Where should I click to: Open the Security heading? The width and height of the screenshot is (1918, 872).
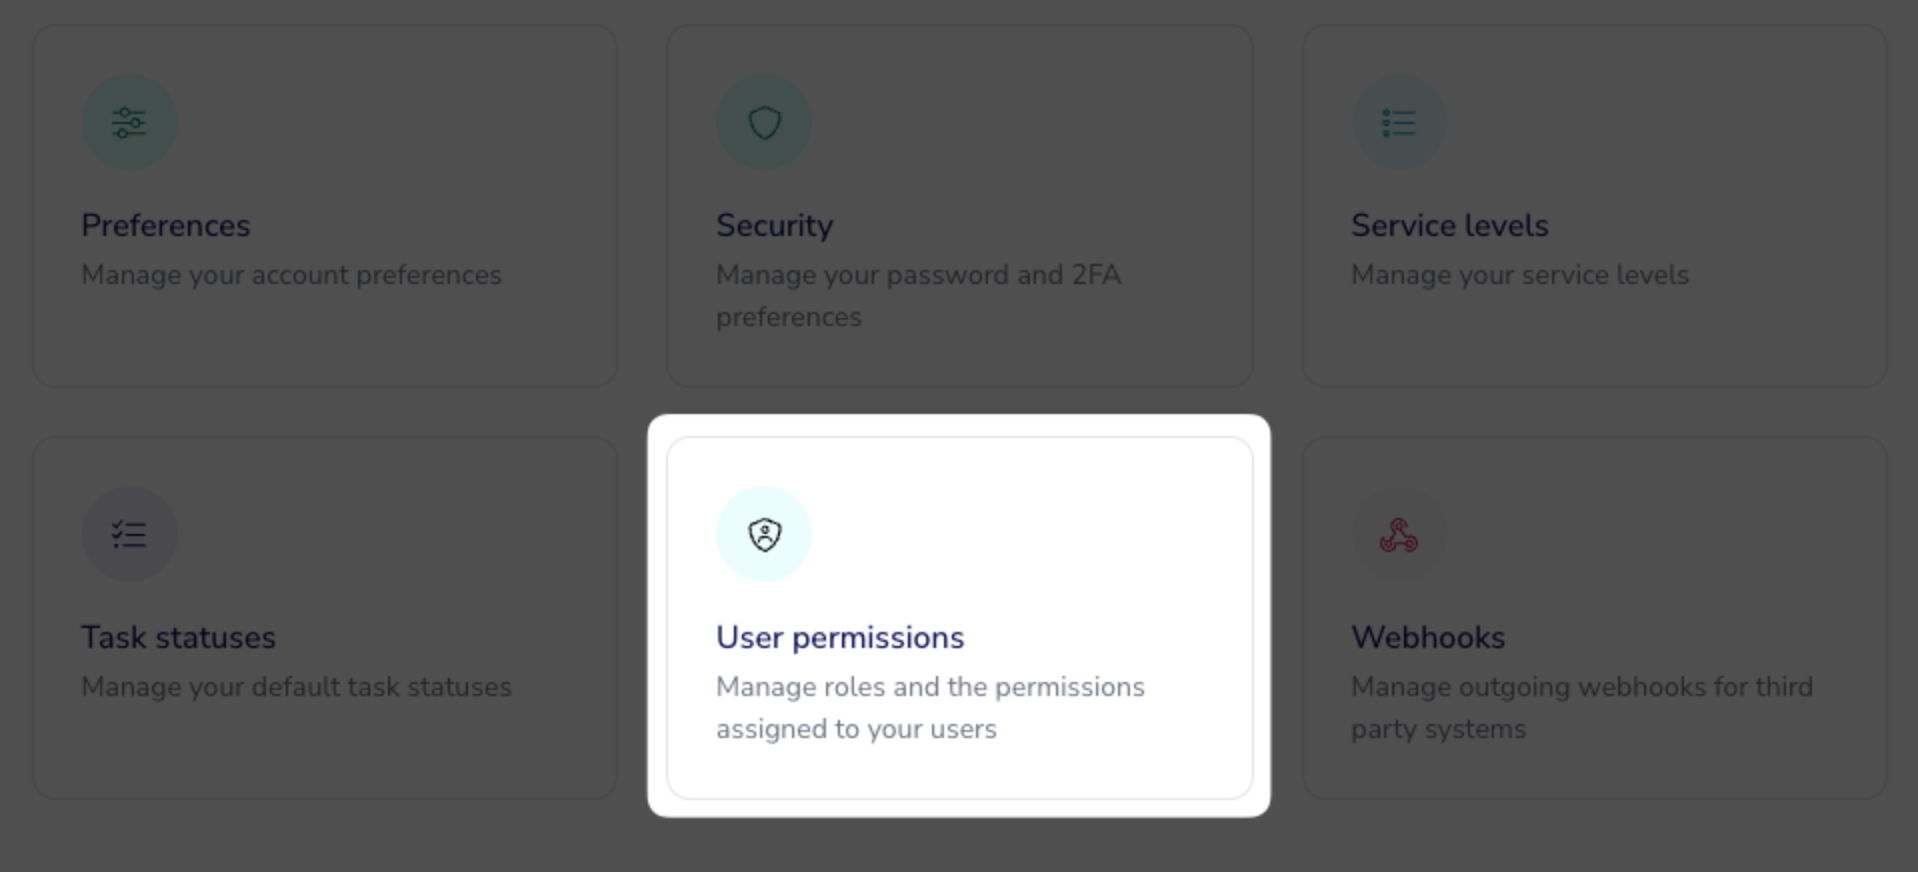pyautogui.click(x=774, y=226)
